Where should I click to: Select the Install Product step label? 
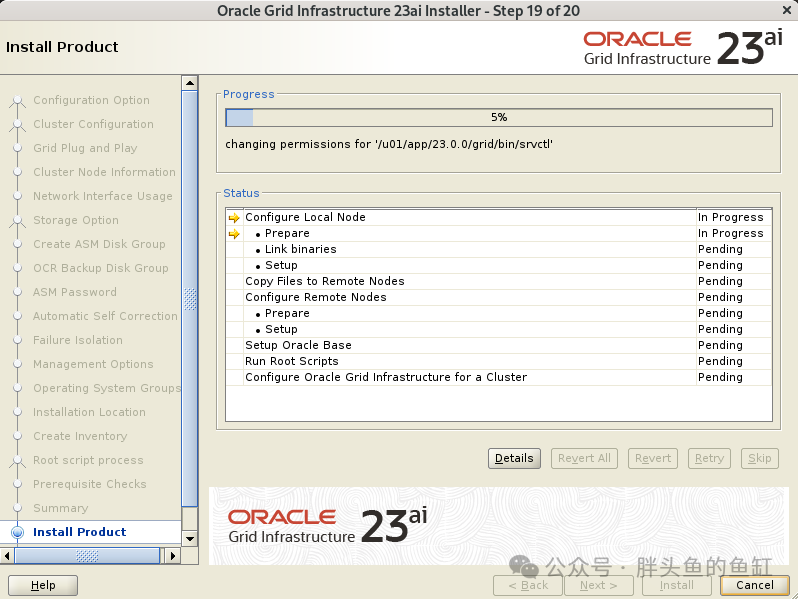[79, 532]
